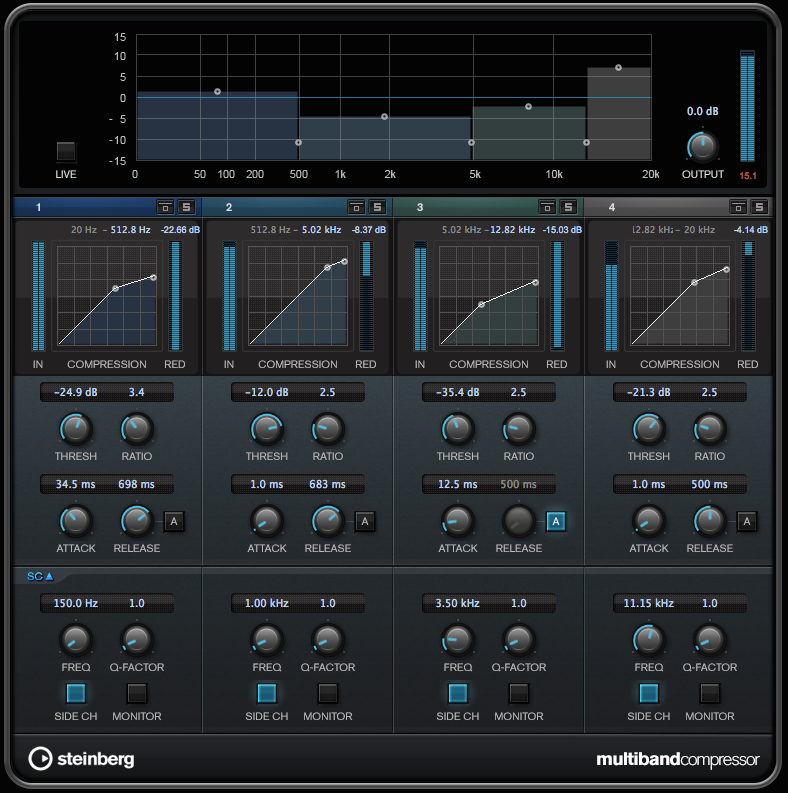Viewport: 788px width, 793px height.
Task: Click band 2 THRESH knob
Action: 267,429
